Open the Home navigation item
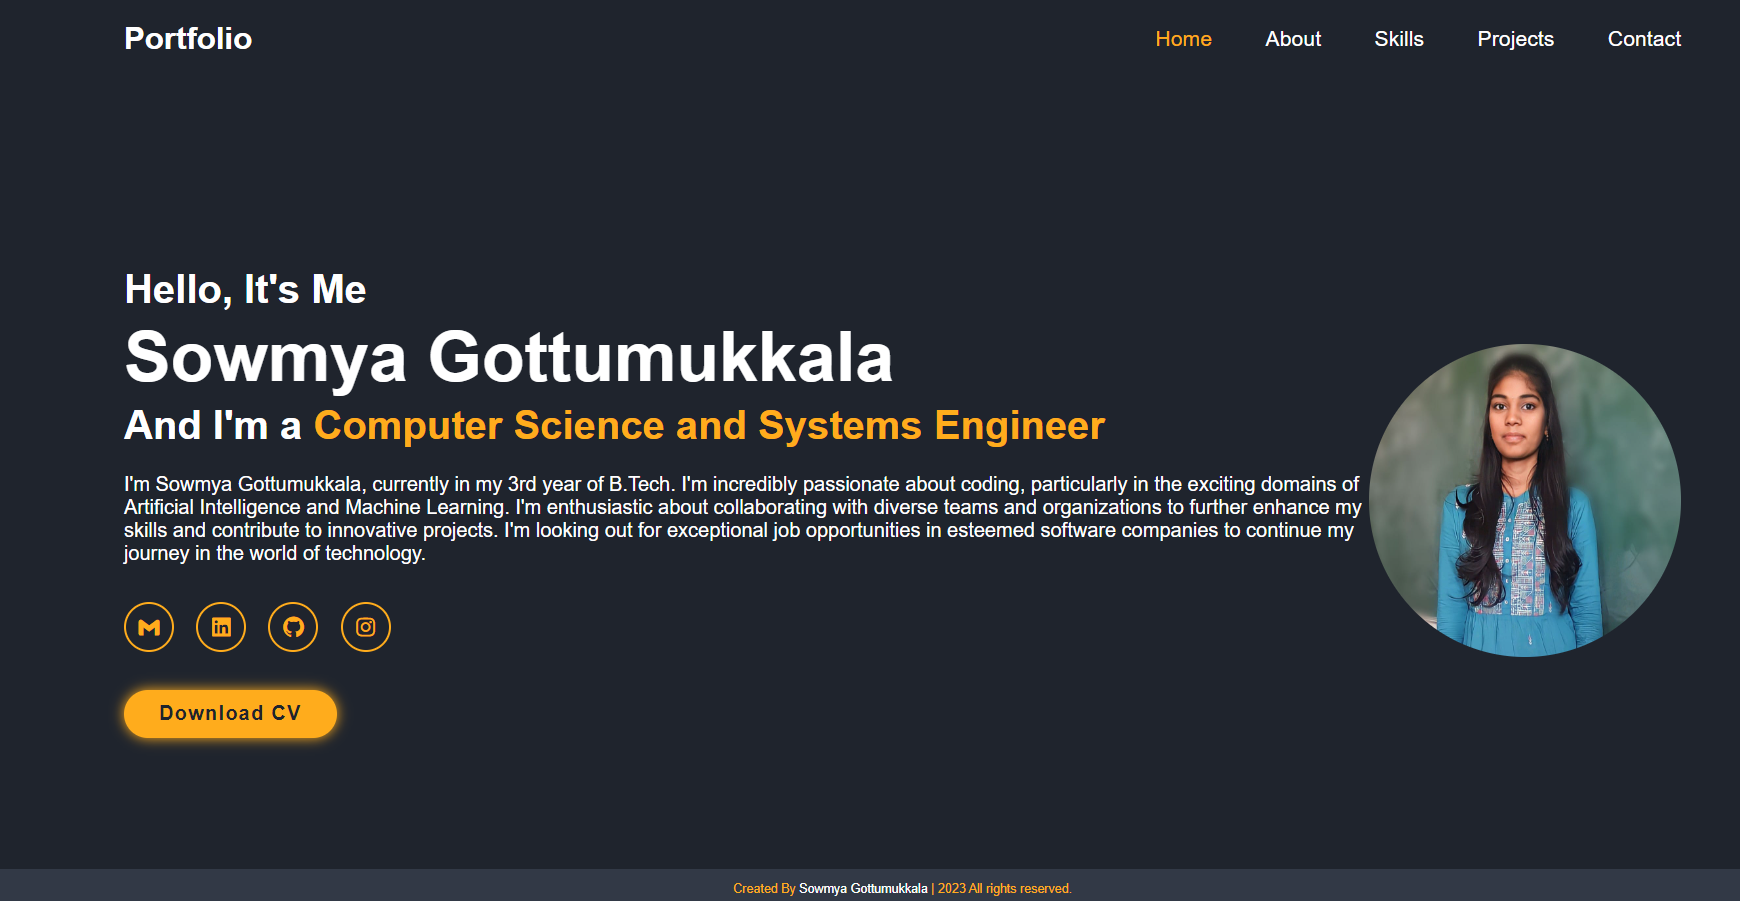The image size is (1740, 901). (1184, 39)
